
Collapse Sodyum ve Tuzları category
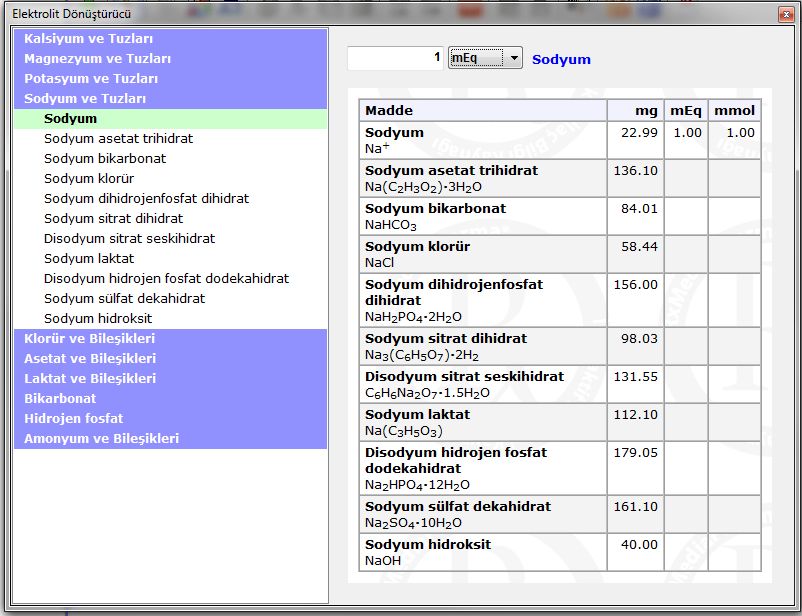(x=85, y=98)
